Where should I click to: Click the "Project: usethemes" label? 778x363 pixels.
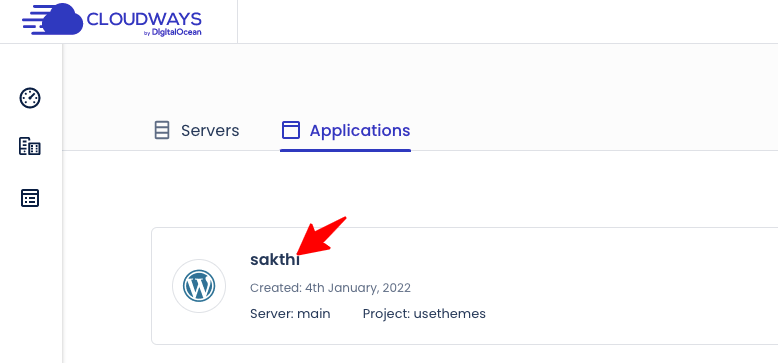point(424,313)
